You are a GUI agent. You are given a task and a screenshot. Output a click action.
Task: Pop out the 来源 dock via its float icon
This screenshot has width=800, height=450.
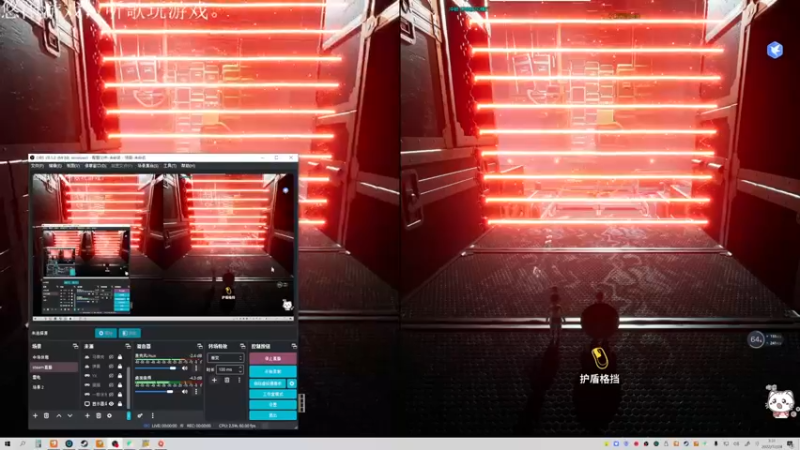pyautogui.click(x=128, y=346)
